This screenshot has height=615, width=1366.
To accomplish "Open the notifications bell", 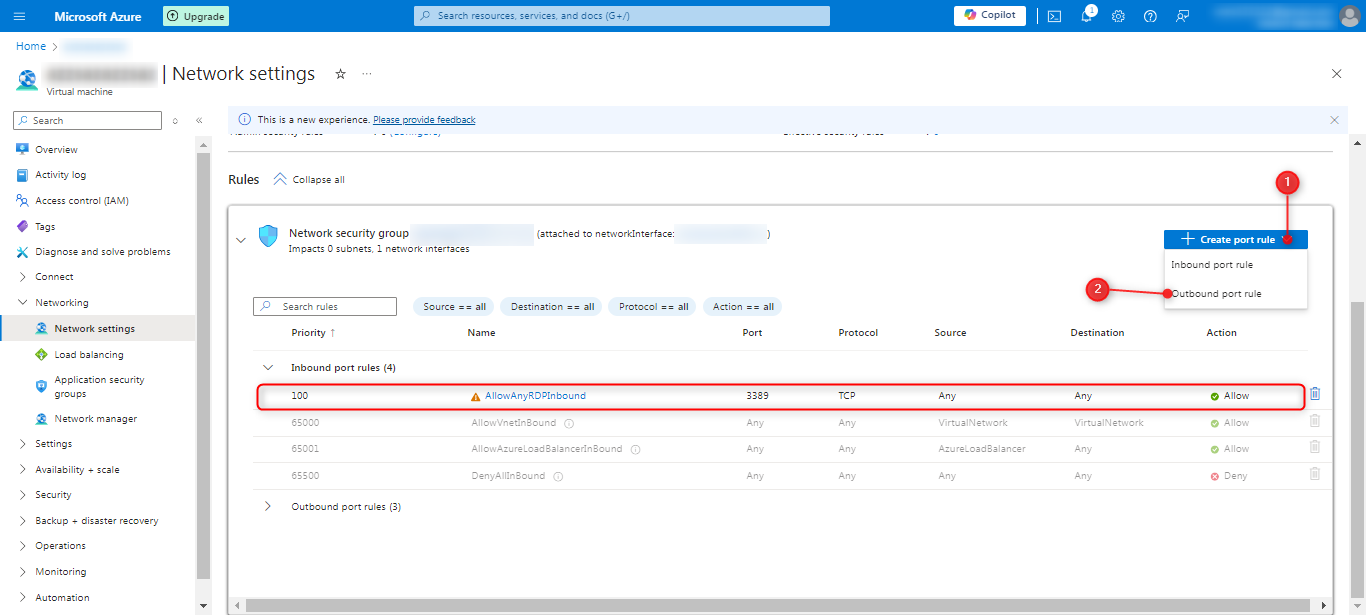I will click(x=1086, y=16).
